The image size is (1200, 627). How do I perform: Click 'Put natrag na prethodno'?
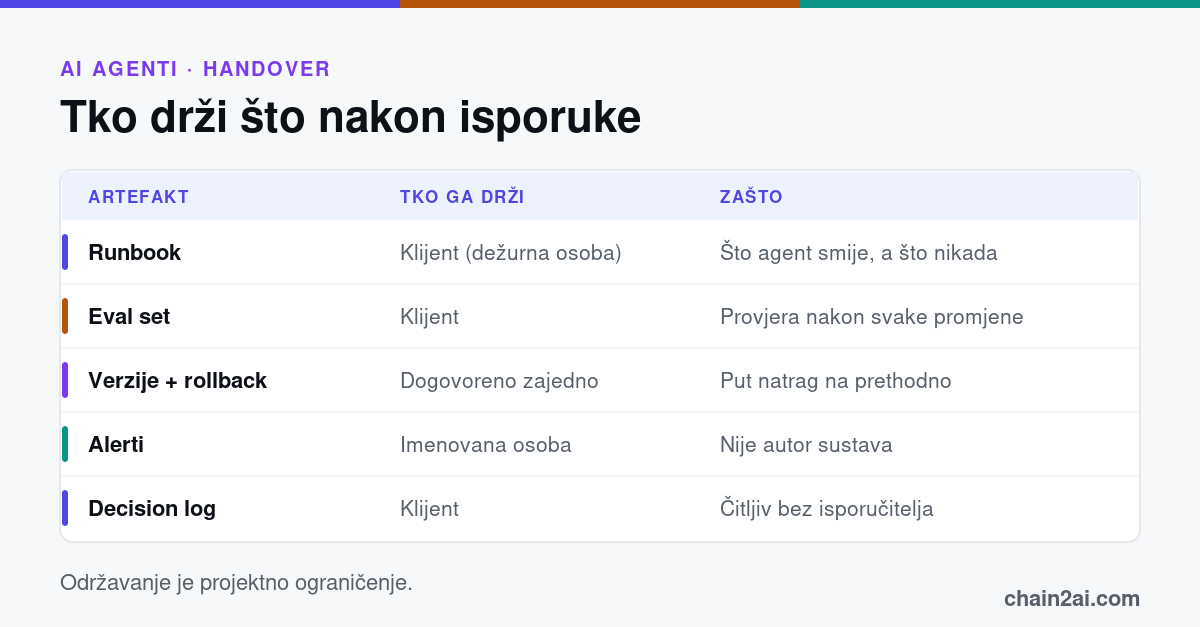click(x=835, y=381)
